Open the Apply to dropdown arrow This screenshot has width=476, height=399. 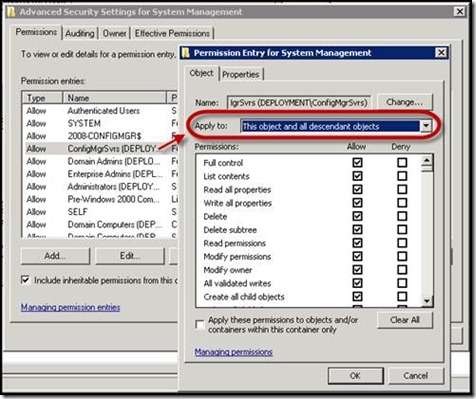426,126
